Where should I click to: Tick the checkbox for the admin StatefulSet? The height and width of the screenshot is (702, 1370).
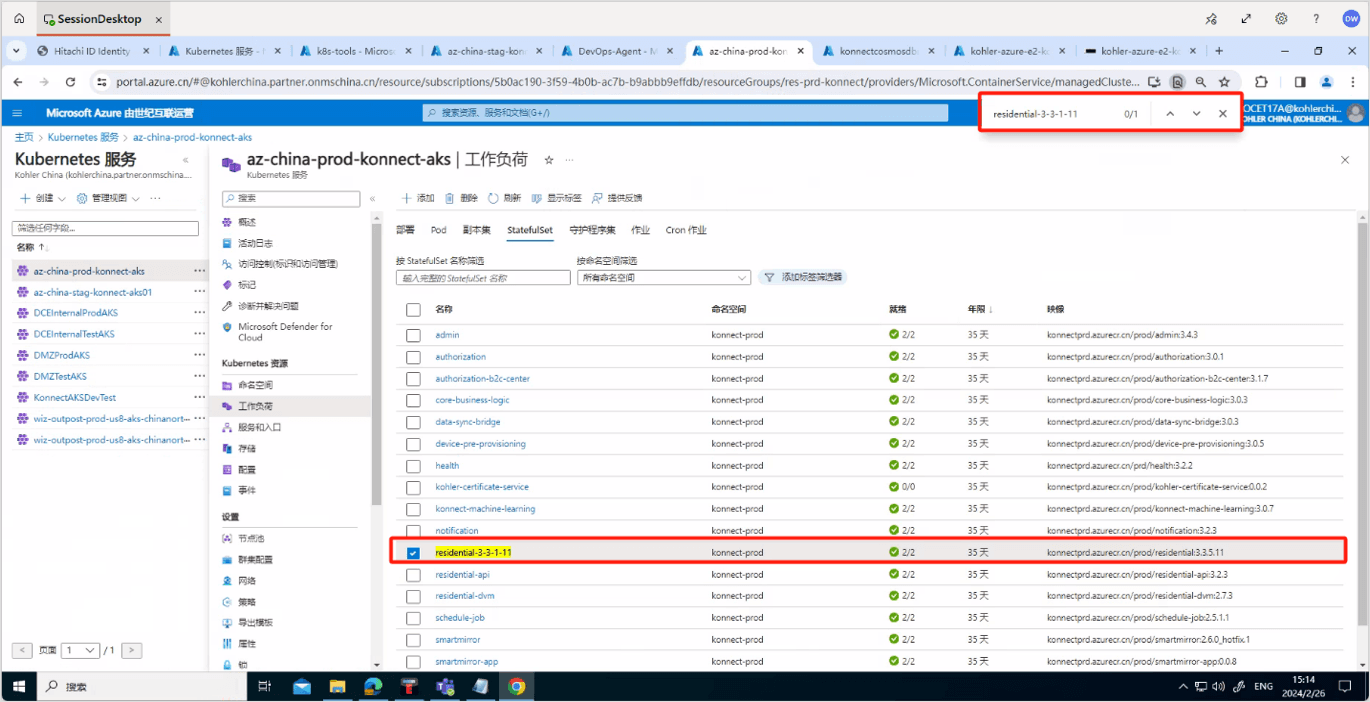(413, 335)
